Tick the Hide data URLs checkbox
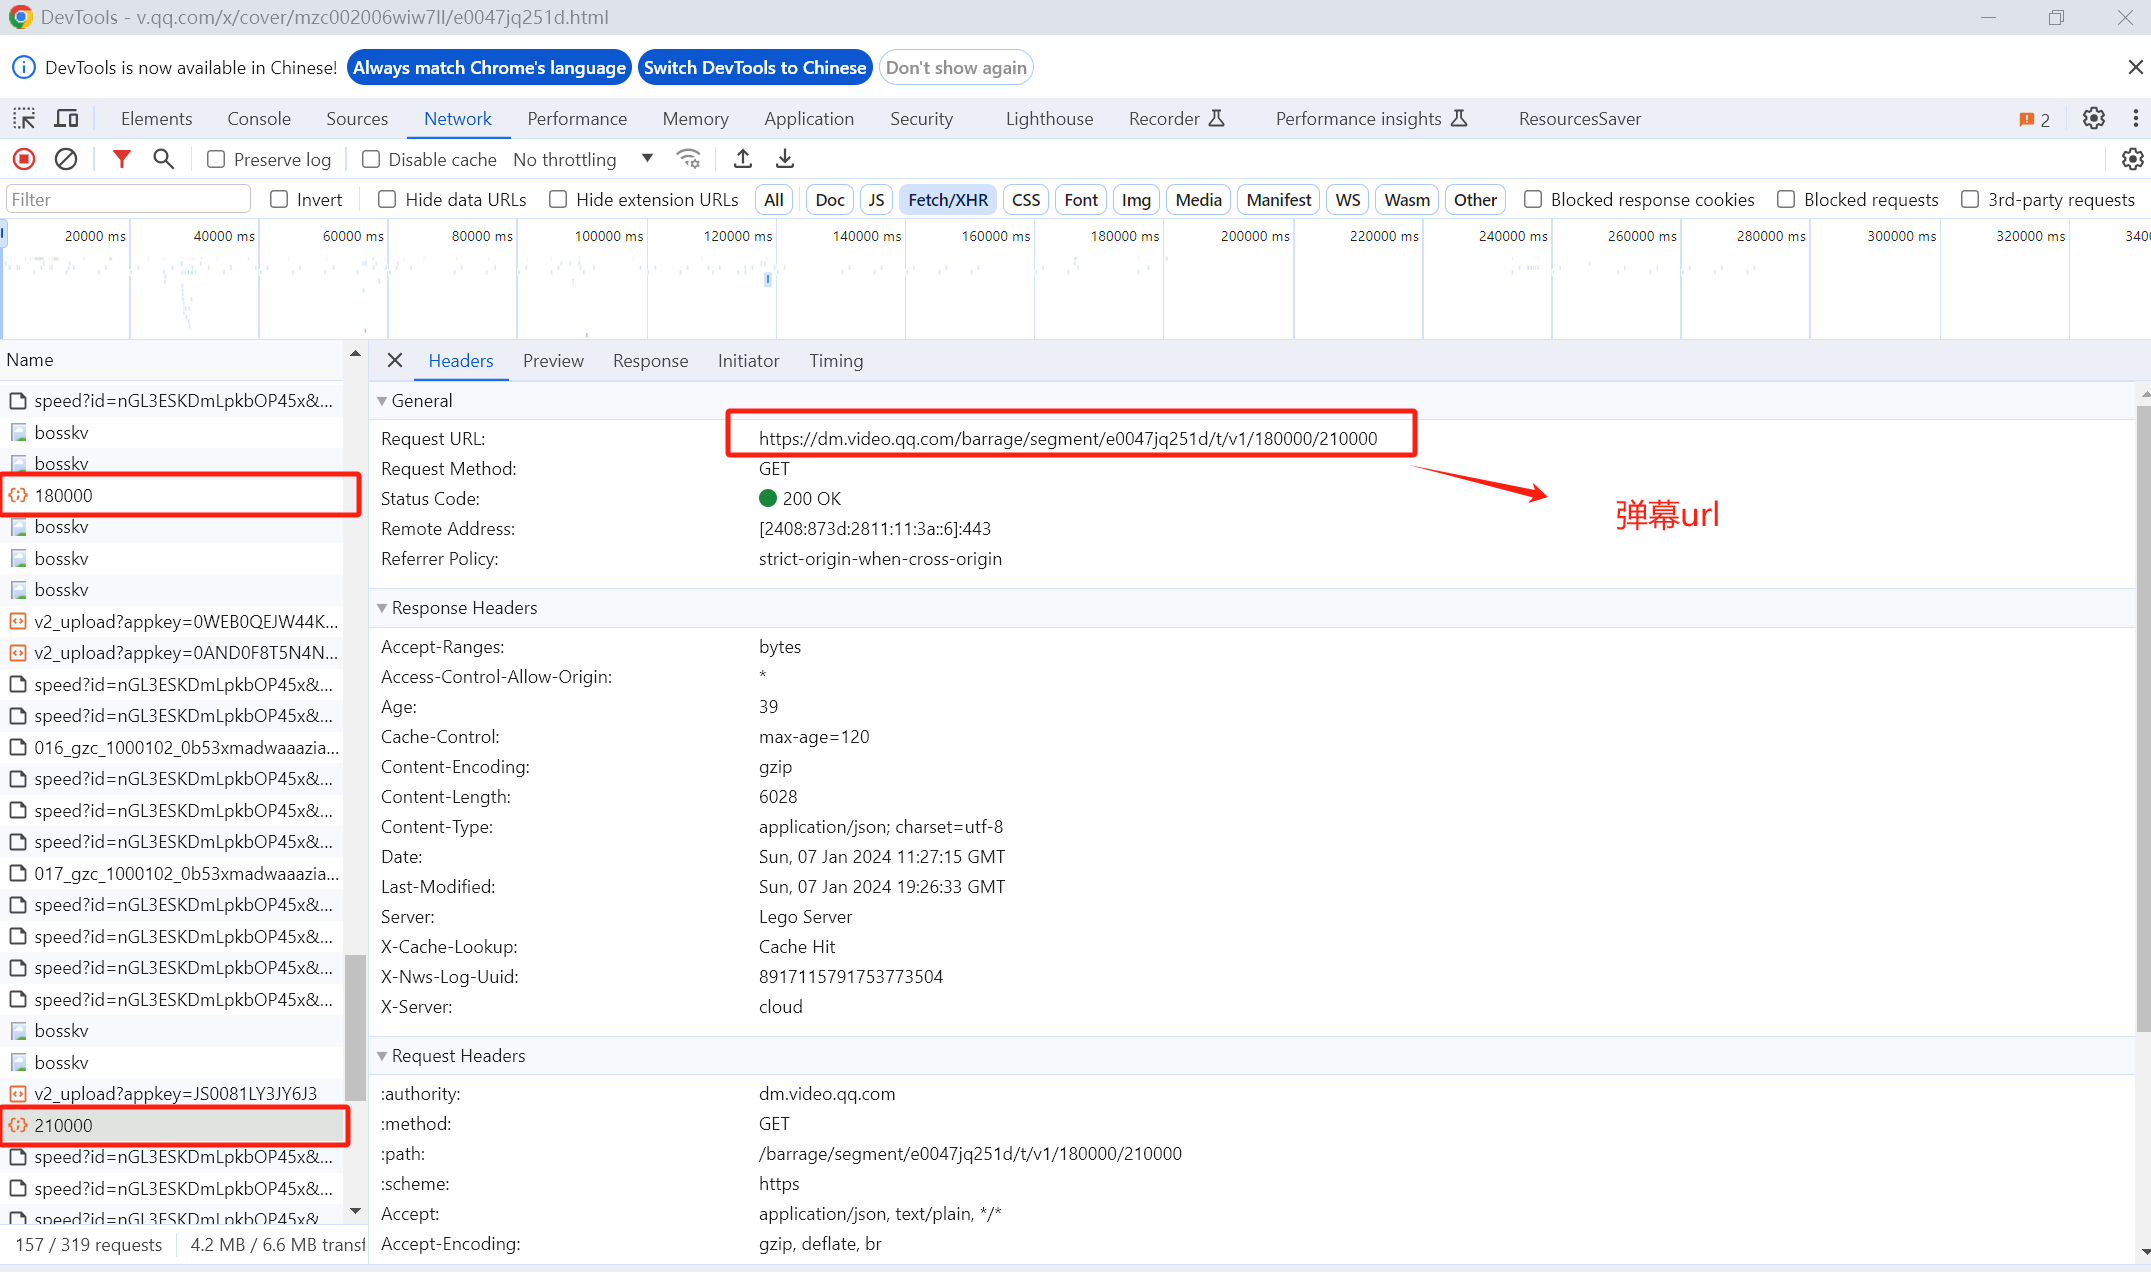Image resolution: width=2151 pixels, height=1272 pixels. pos(387,200)
